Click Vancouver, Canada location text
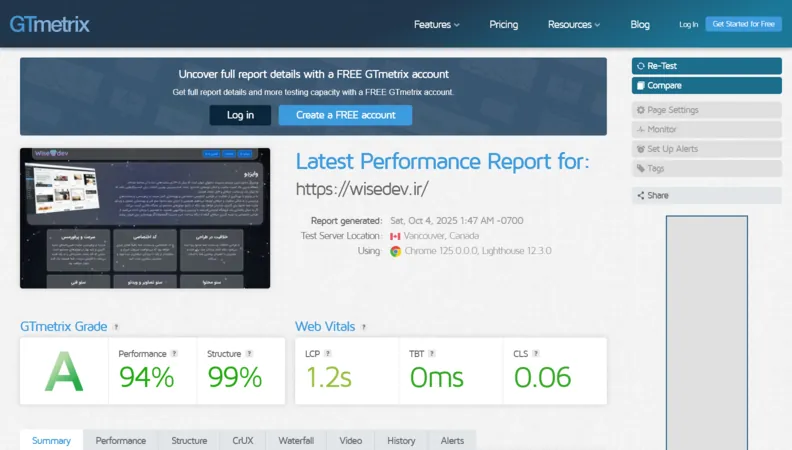 coord(441,236)
